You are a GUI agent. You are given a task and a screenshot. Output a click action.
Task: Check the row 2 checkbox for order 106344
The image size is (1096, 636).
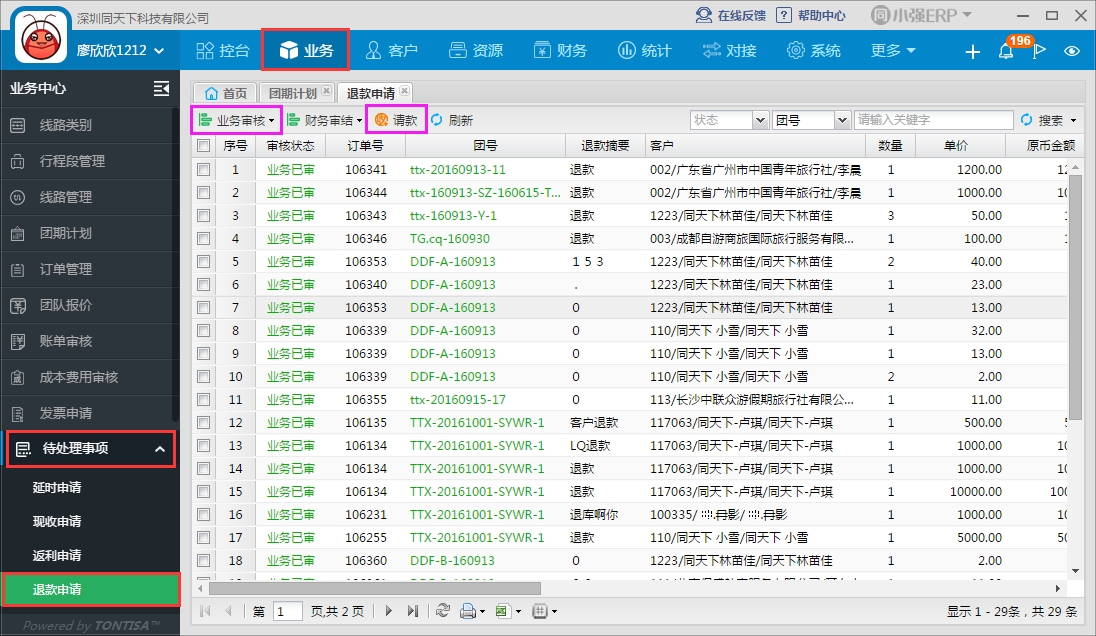tap(203, 192)
